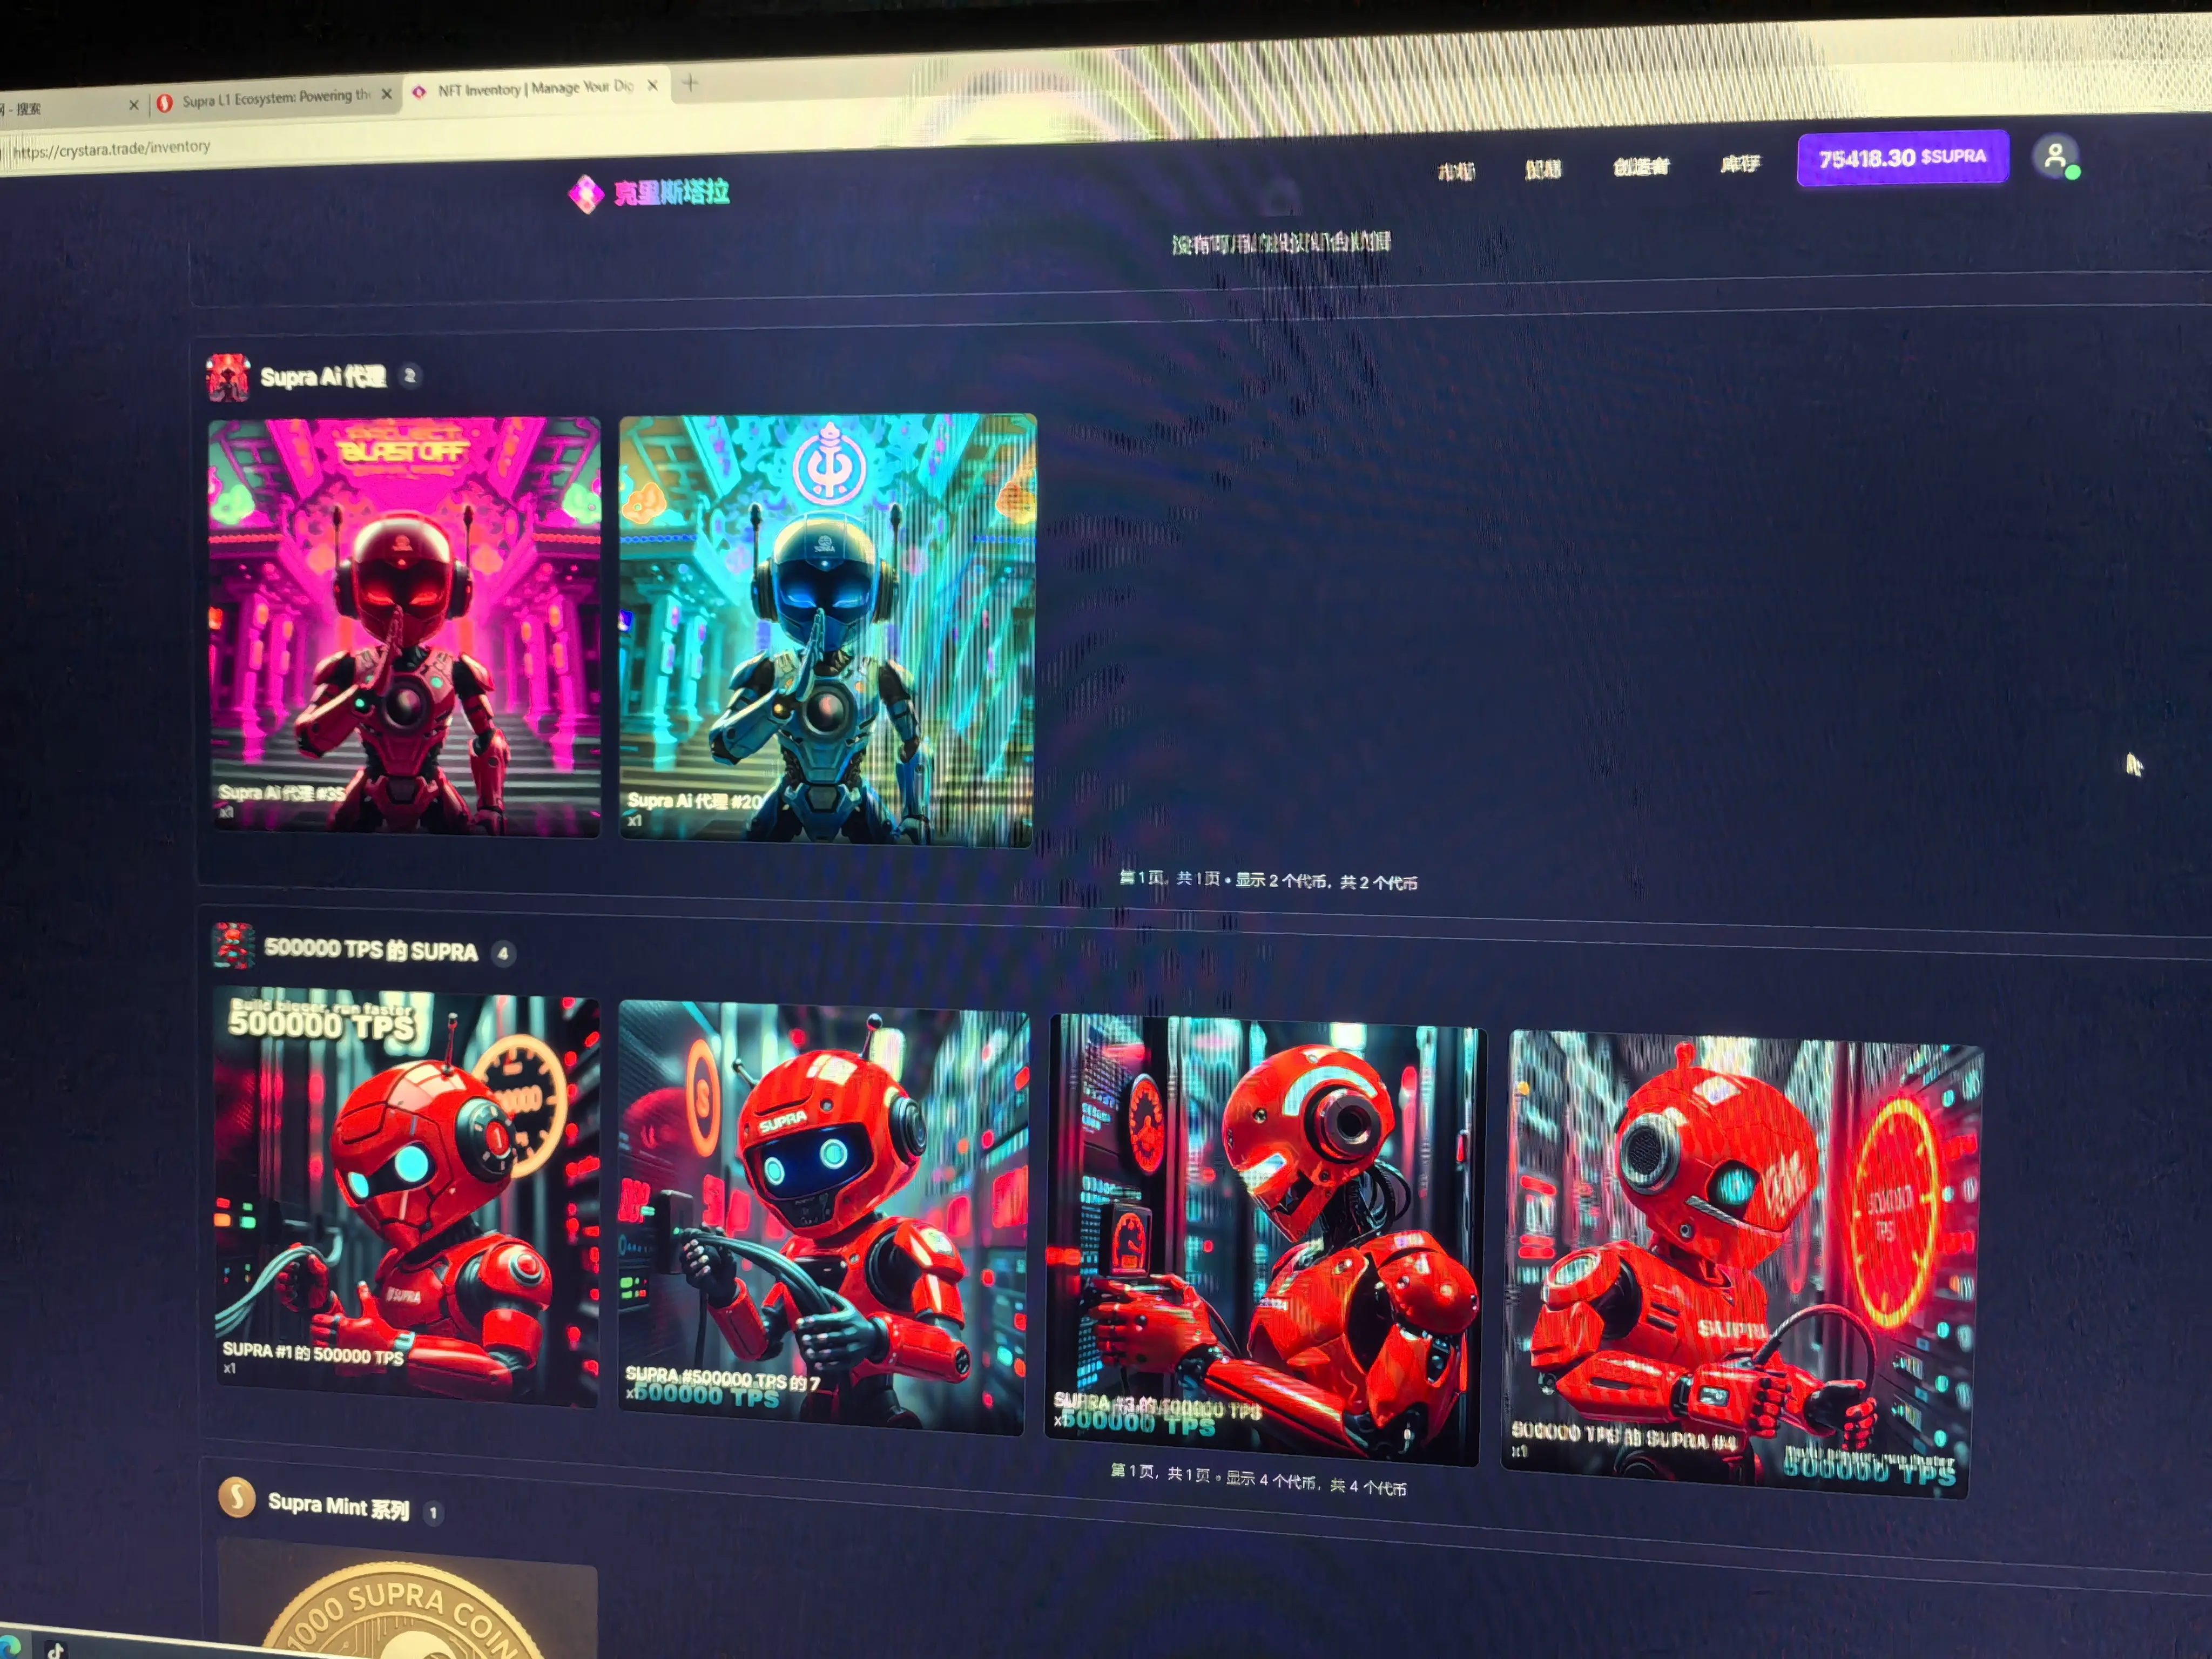Click the Supra Ai 代理 collection icon
This screenshot has width=2212, height=1659.
pyautogui.click(x=228, y=378)
